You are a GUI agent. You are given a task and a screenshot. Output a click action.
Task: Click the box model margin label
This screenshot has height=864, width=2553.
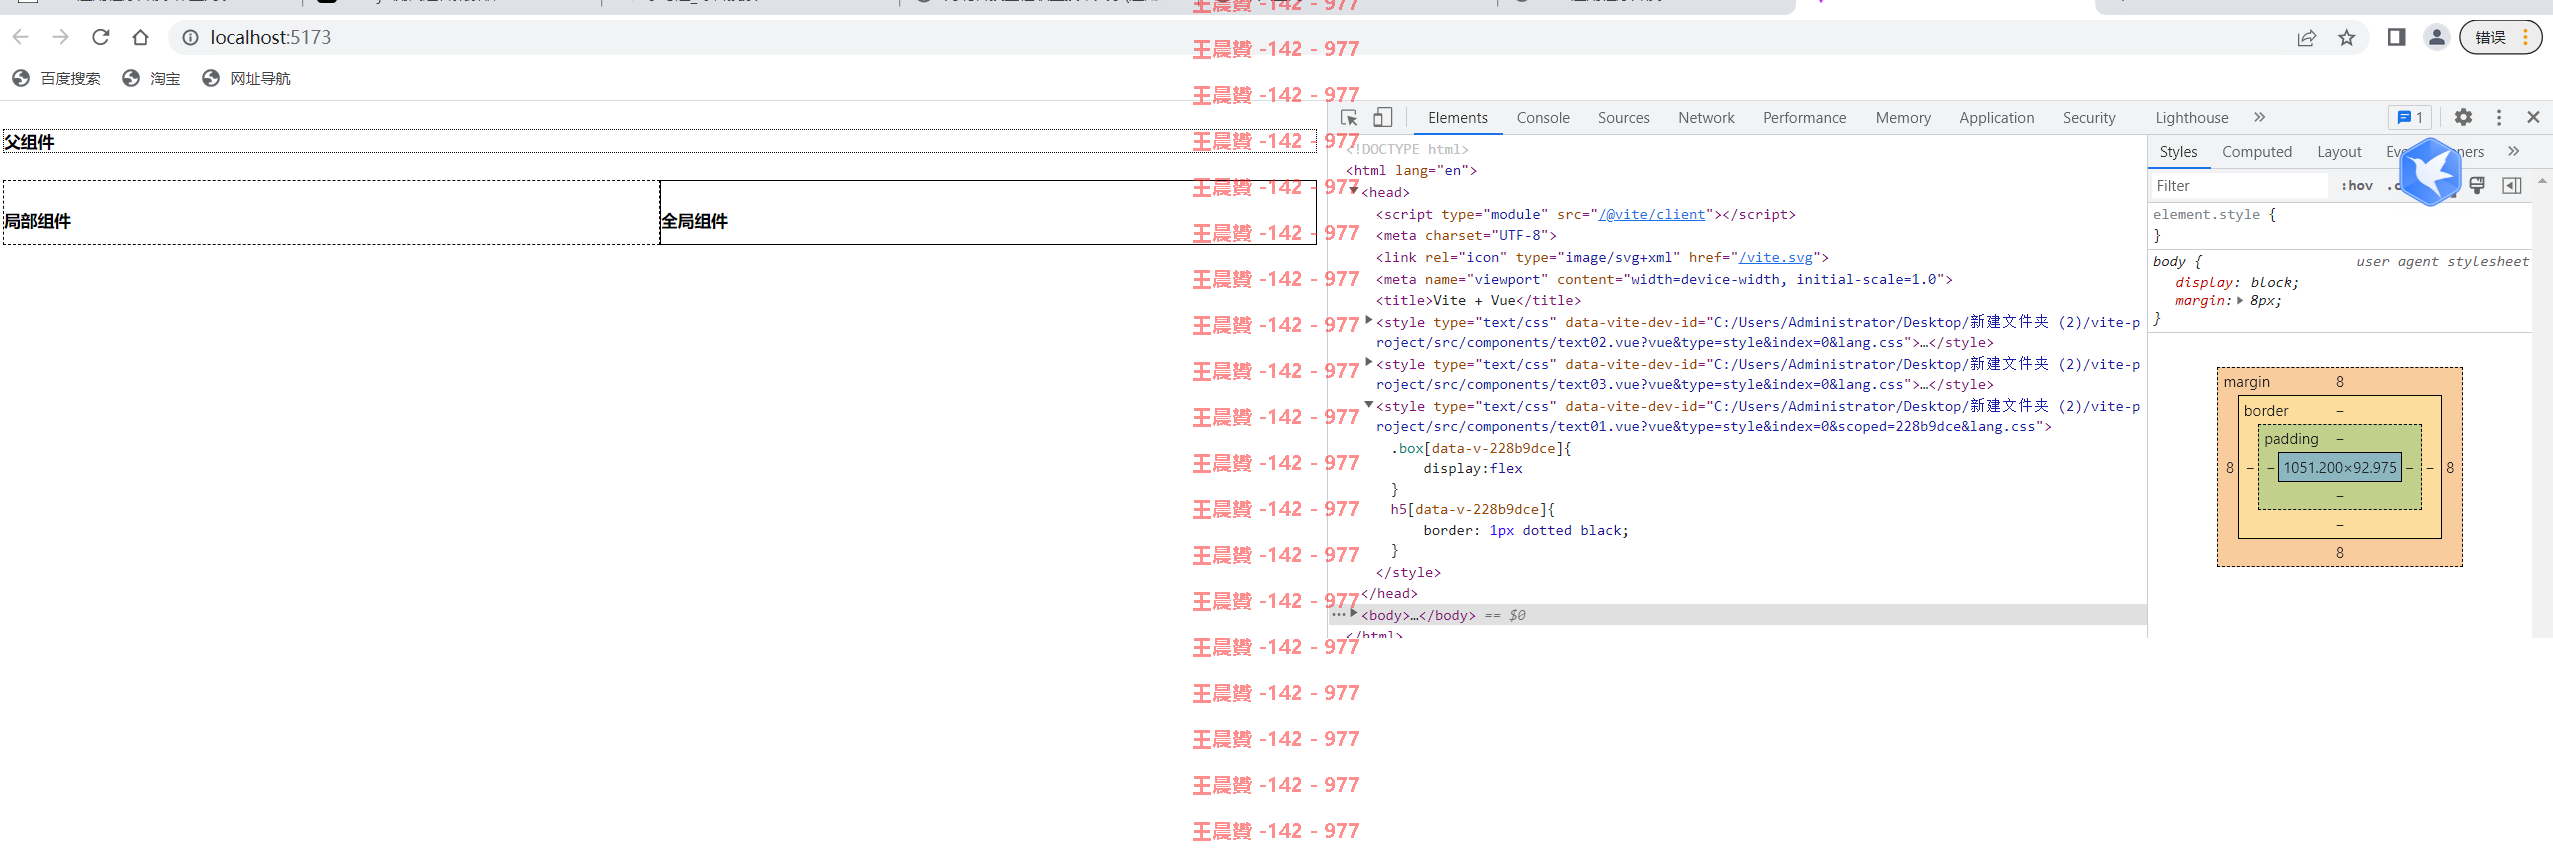pyautogui.click(x=2246, y=382)
